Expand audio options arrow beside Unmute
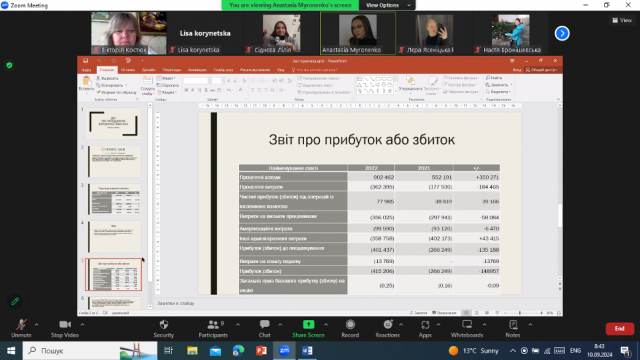The width and height of the screenshot is (640, 360). [36, 325]
